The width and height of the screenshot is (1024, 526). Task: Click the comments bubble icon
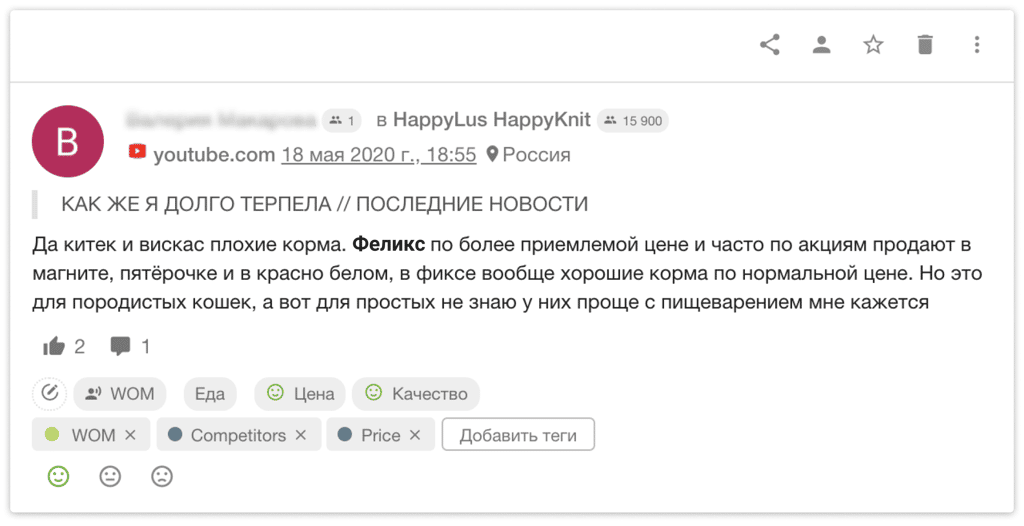pyautogui.click(x=120, y=346)
